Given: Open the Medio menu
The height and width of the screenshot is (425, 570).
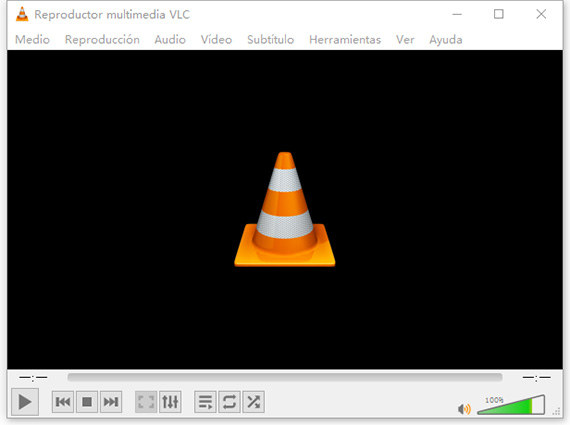Looking at the screenshot, I should [x=32, y=39].
